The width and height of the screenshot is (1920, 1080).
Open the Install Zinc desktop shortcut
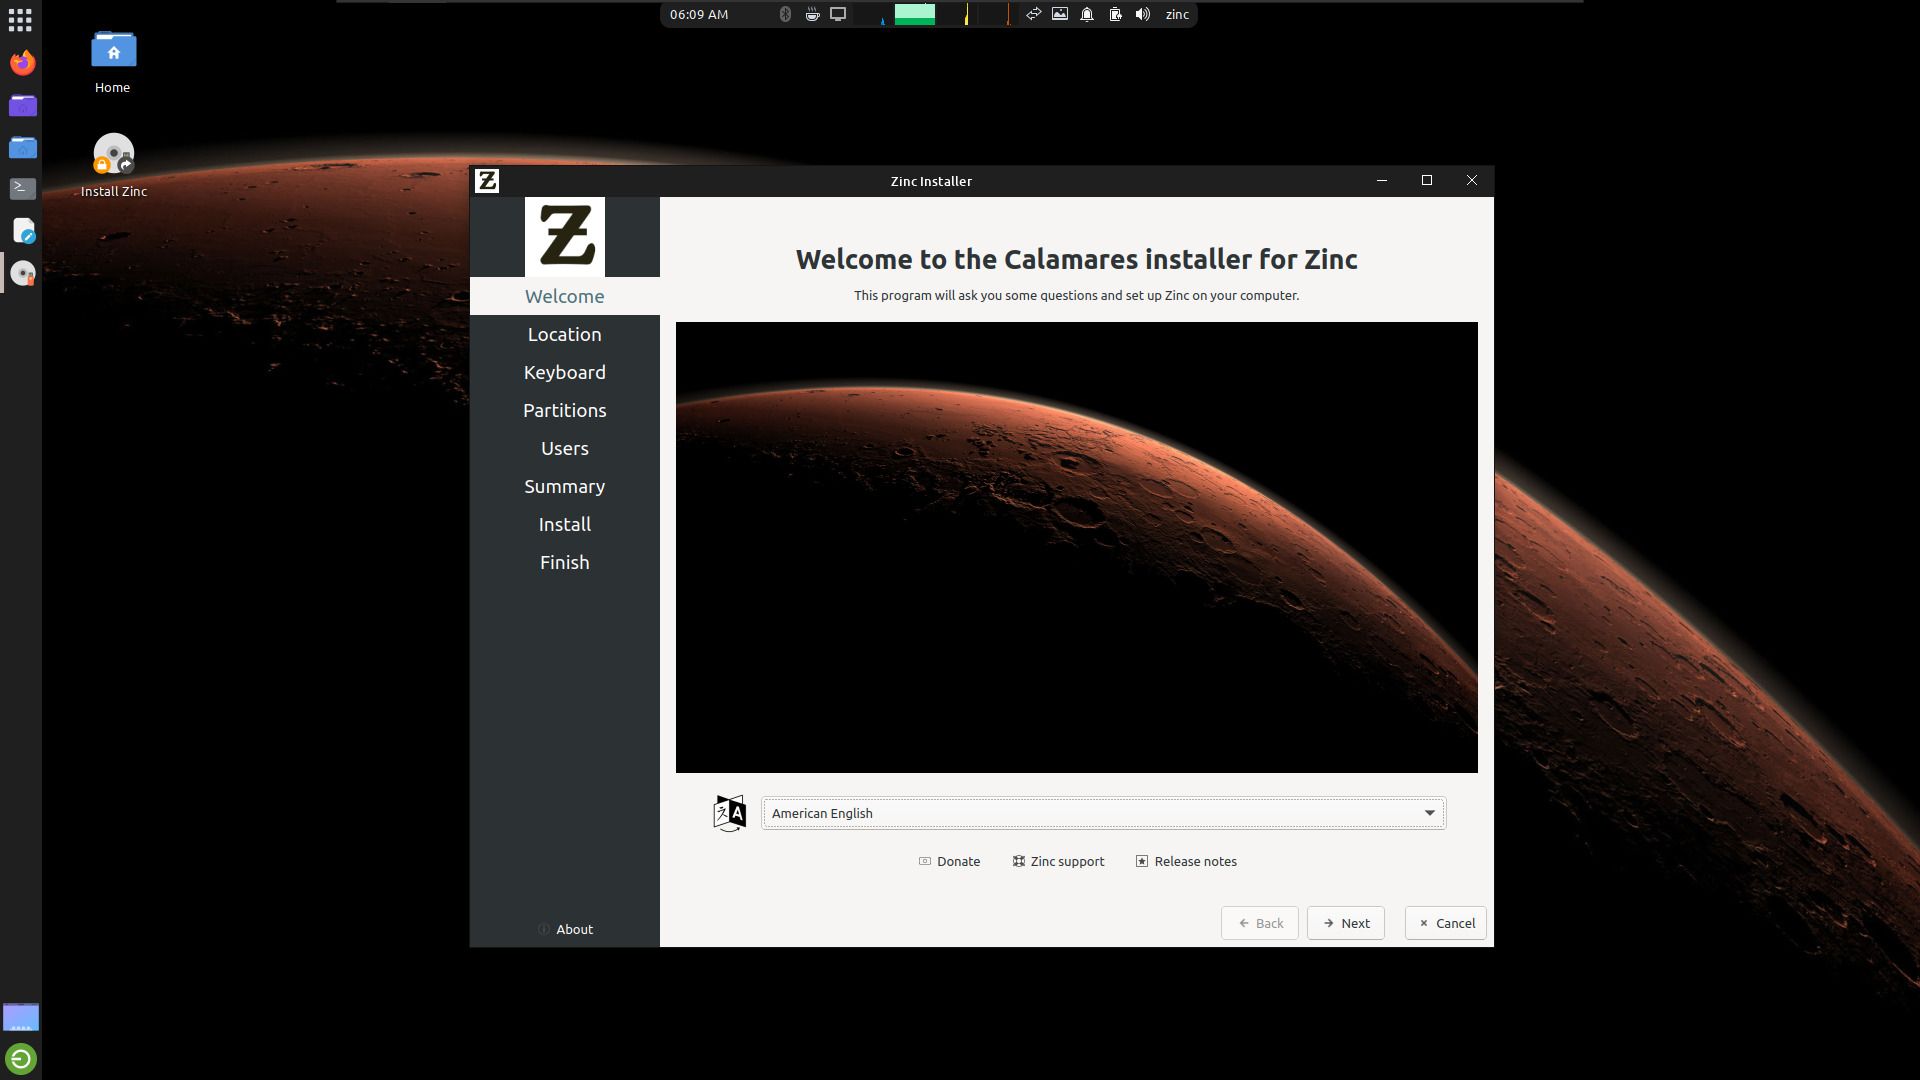tap(113, 155)
